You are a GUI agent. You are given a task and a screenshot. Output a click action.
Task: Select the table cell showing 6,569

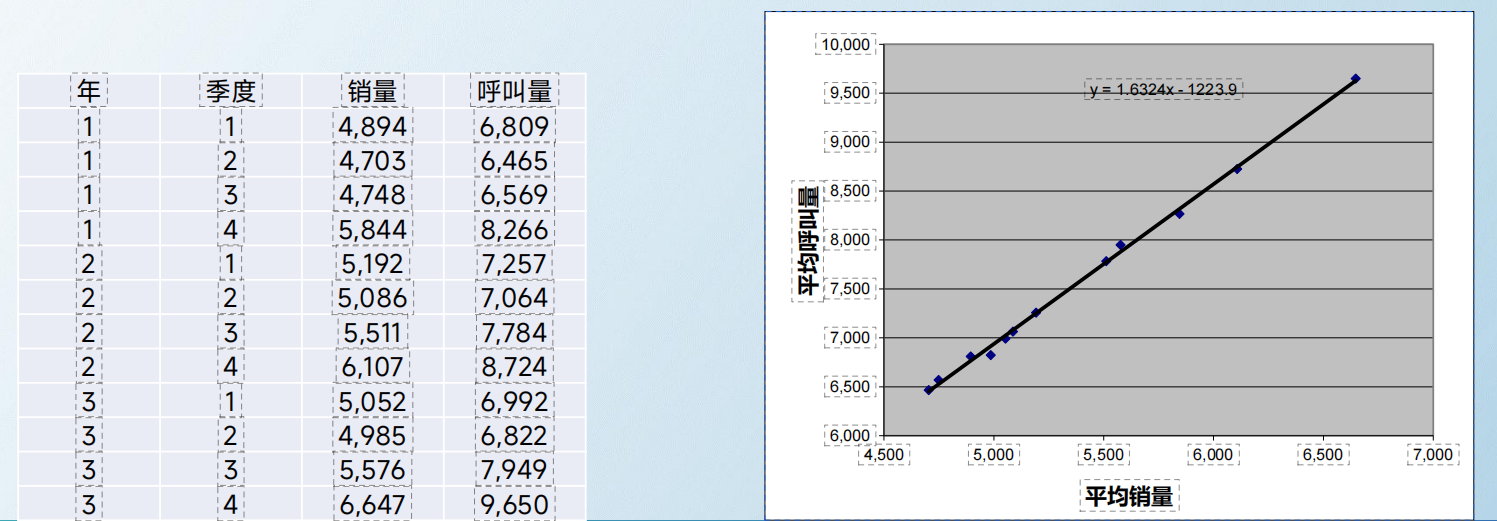[515, 195]
